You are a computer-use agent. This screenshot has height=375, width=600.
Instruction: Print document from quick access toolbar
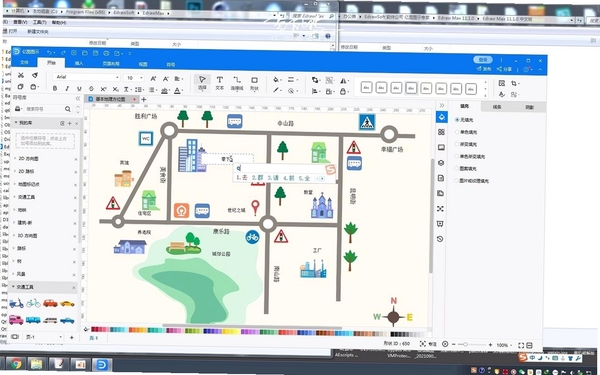click(x=106, y=53)
